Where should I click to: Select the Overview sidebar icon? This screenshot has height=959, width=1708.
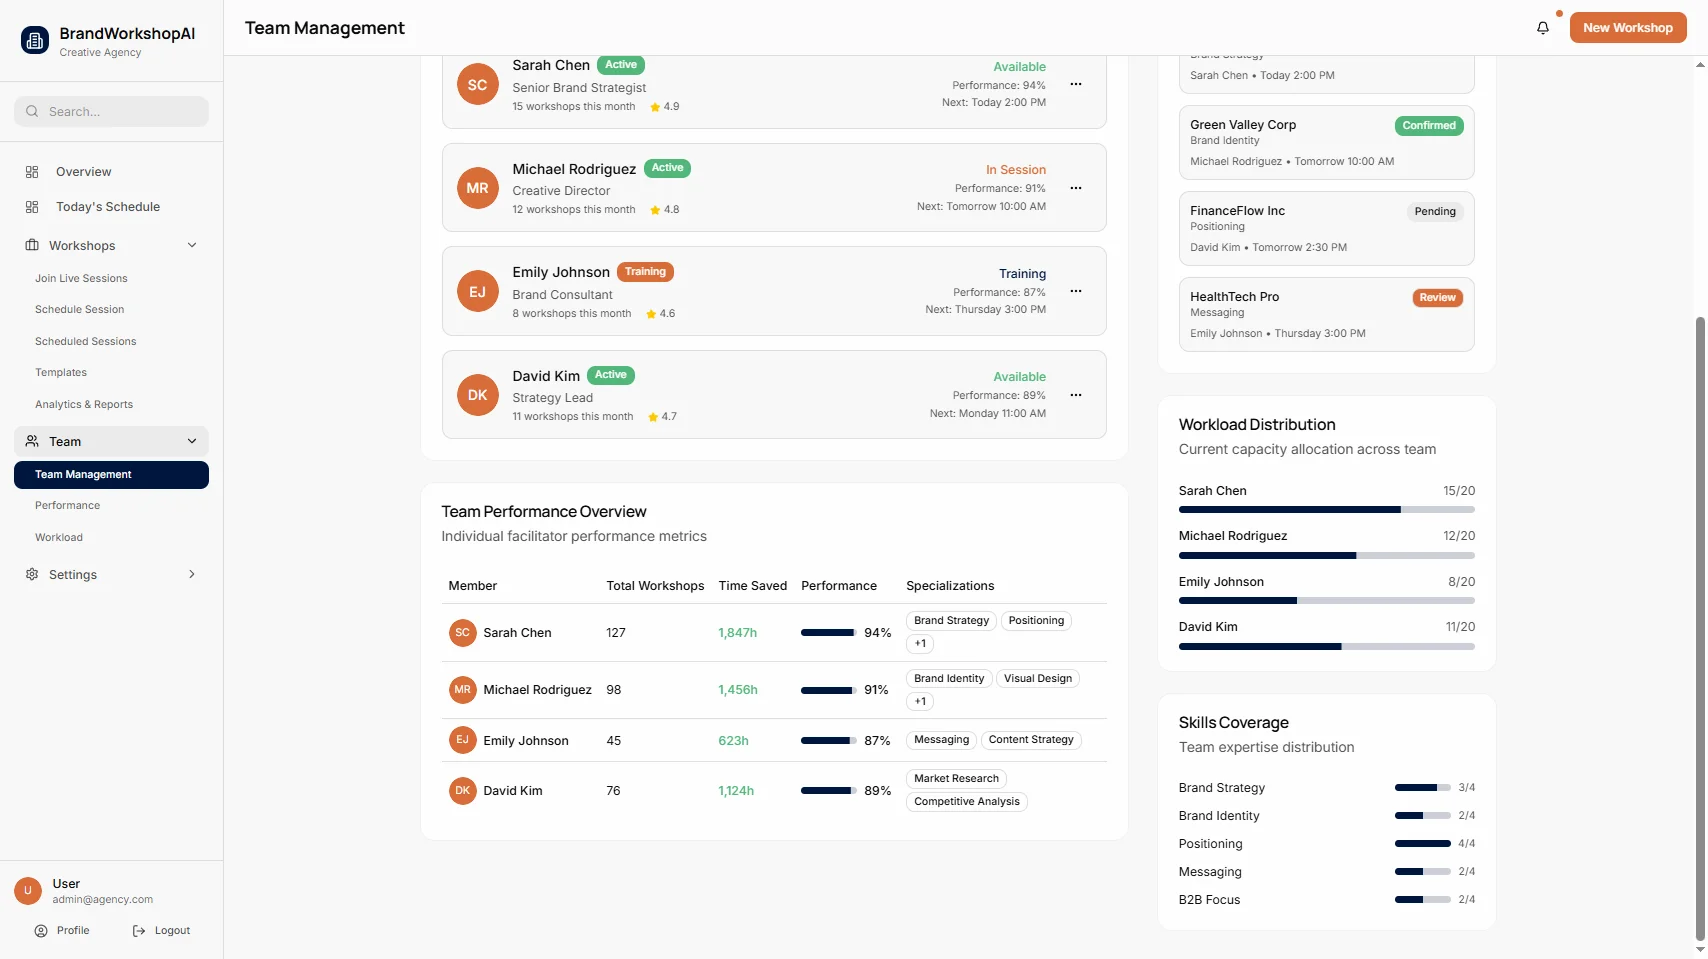click(x=31, y=171)
